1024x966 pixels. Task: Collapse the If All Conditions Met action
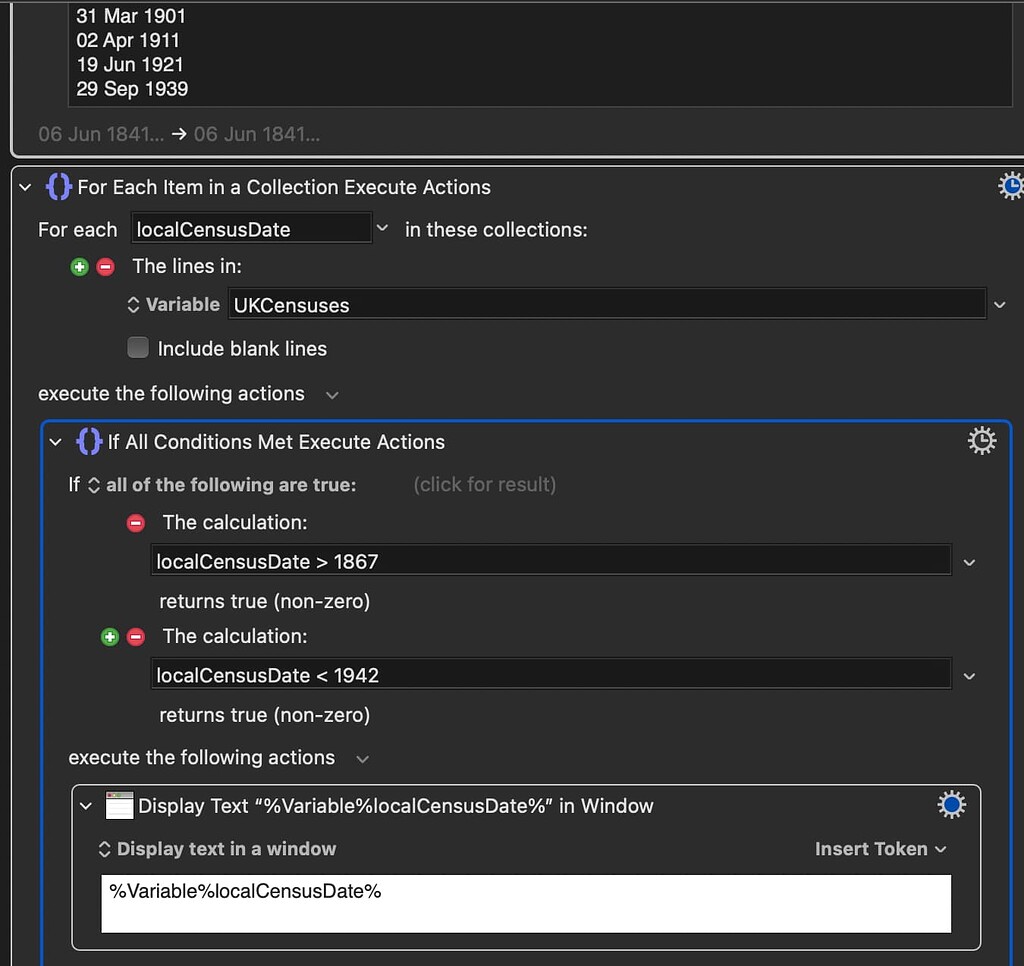[56, 442]
